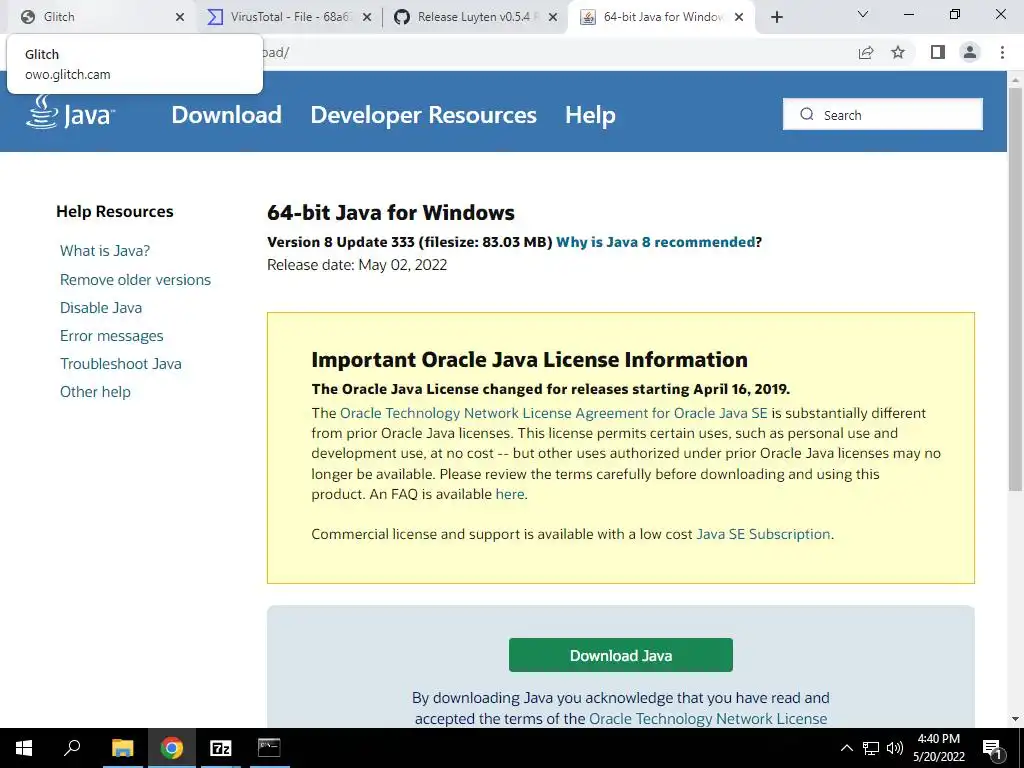This screenshot has width=1024, height=768.
Task: Open the Troubleshoot Java link
Action: tap(121, 364)
